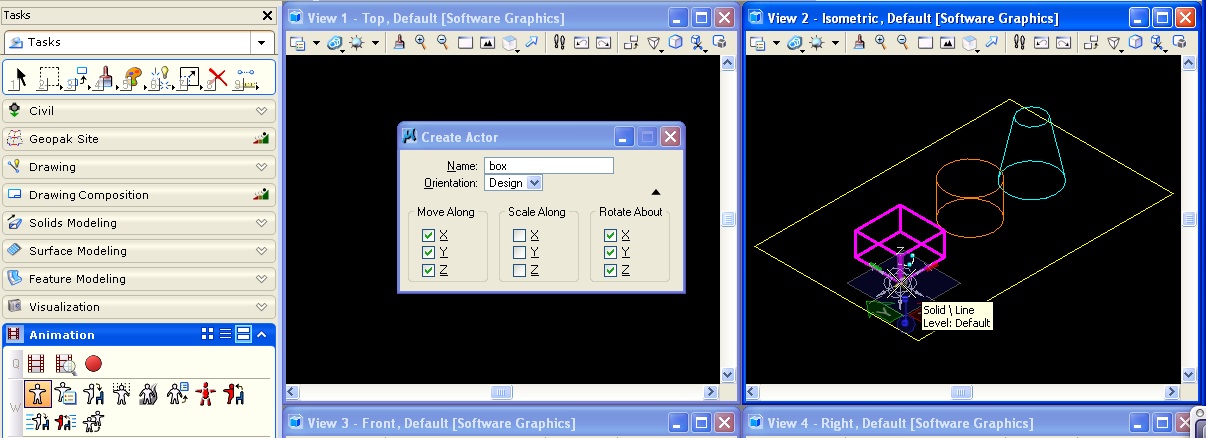Choose the Place Fence tool in Tasks

(x=48, y=77)
